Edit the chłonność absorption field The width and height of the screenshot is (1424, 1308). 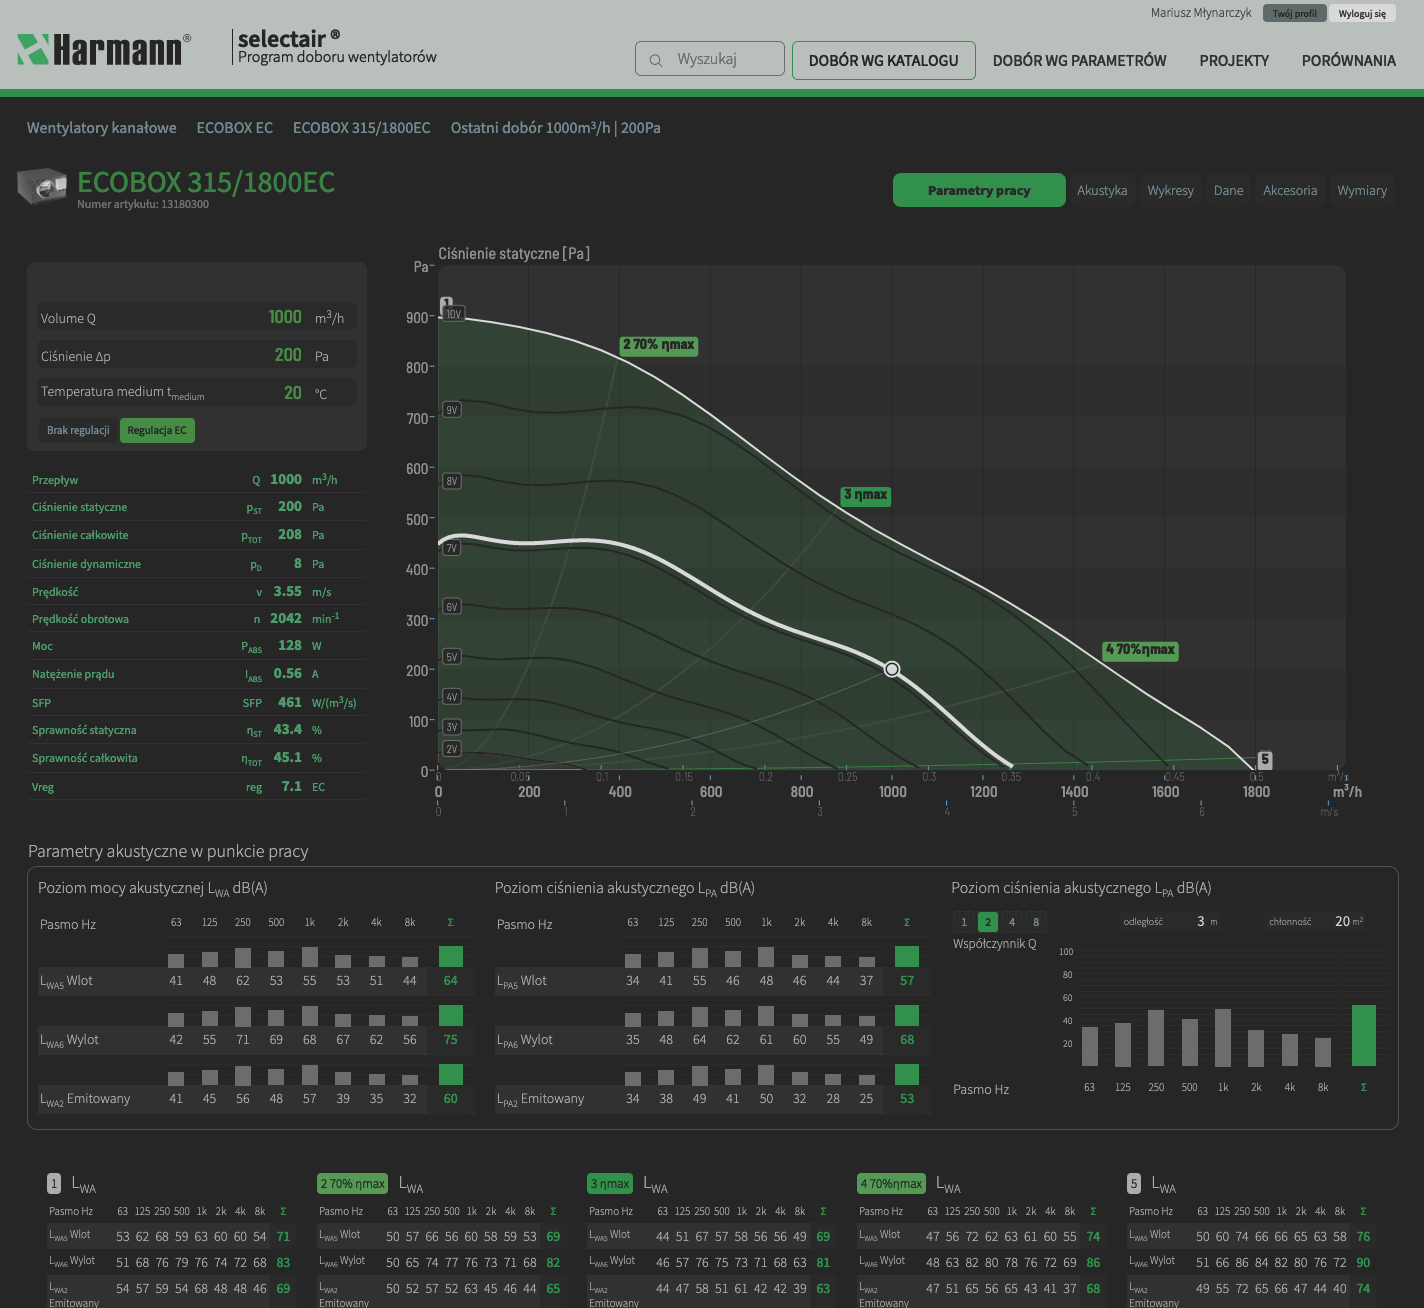[x=1317, y=921]
